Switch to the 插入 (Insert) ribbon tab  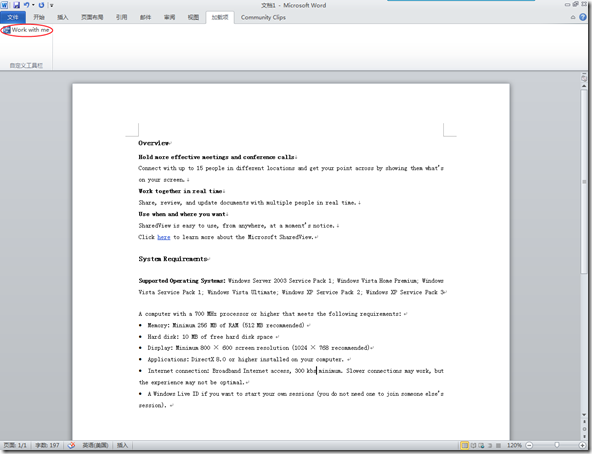click(x=62, y=17)
